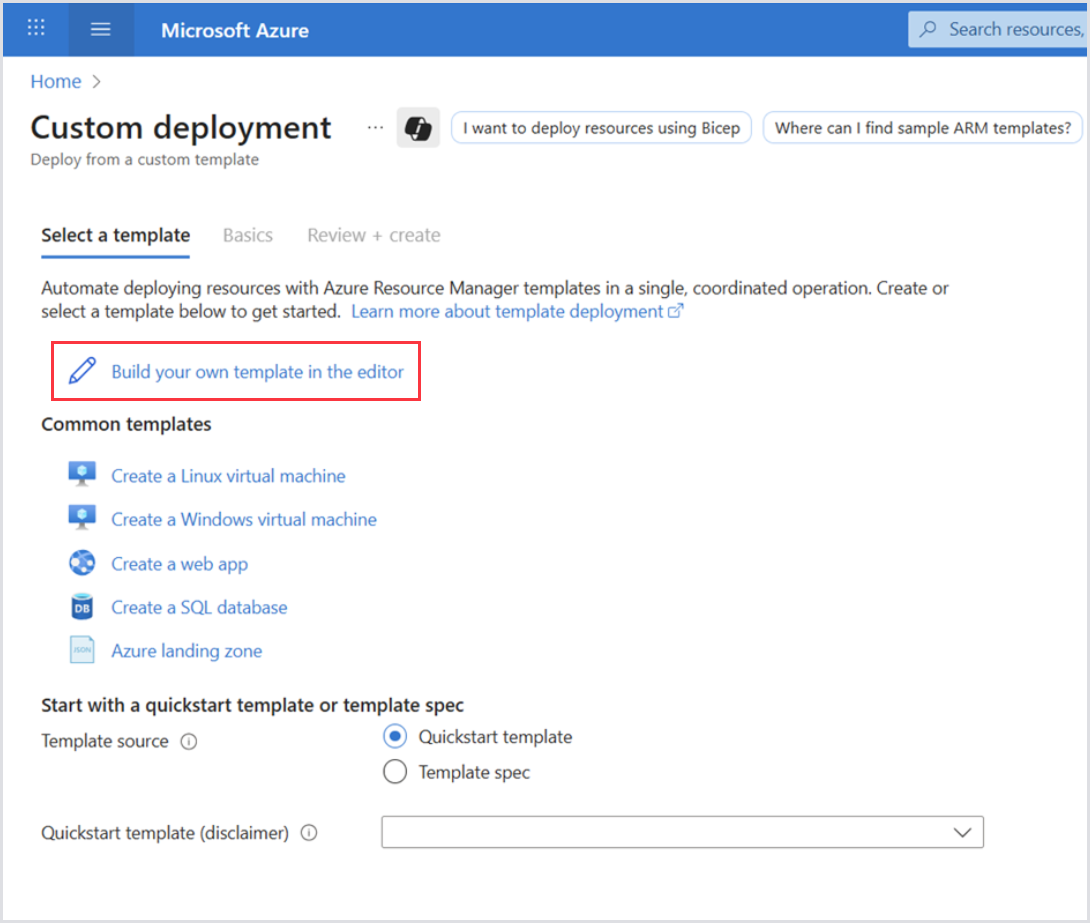
Task: Open the hamburger portal menu
Action: pyautogui.click(x=100, y=29)
